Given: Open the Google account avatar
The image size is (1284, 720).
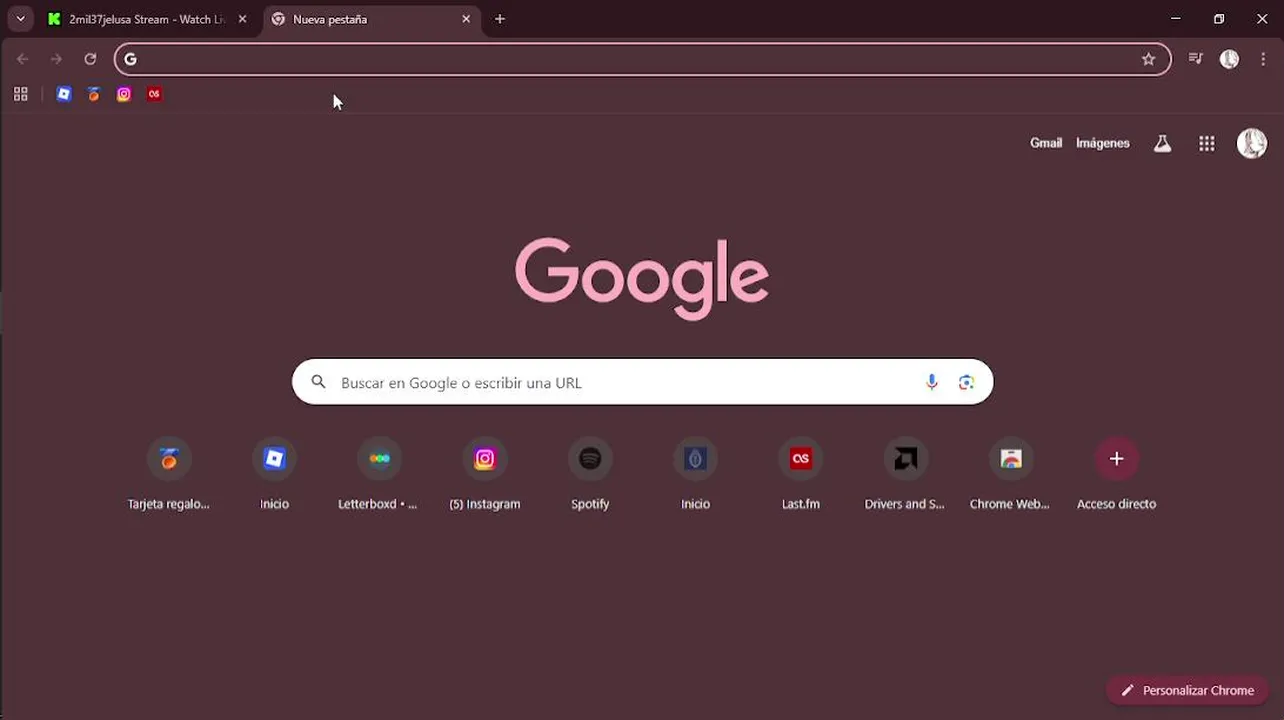Looking at the screenshot, I should click(1252, 143).
